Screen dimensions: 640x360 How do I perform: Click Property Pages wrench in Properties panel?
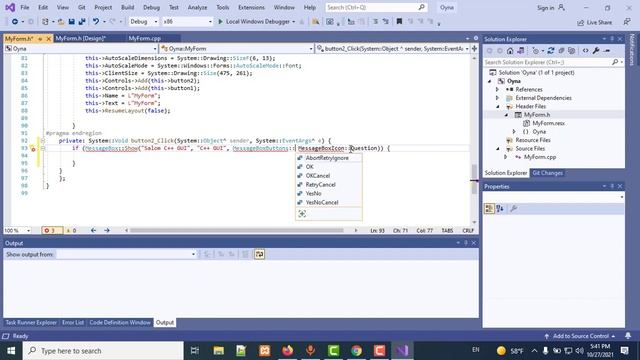(514, 209)
